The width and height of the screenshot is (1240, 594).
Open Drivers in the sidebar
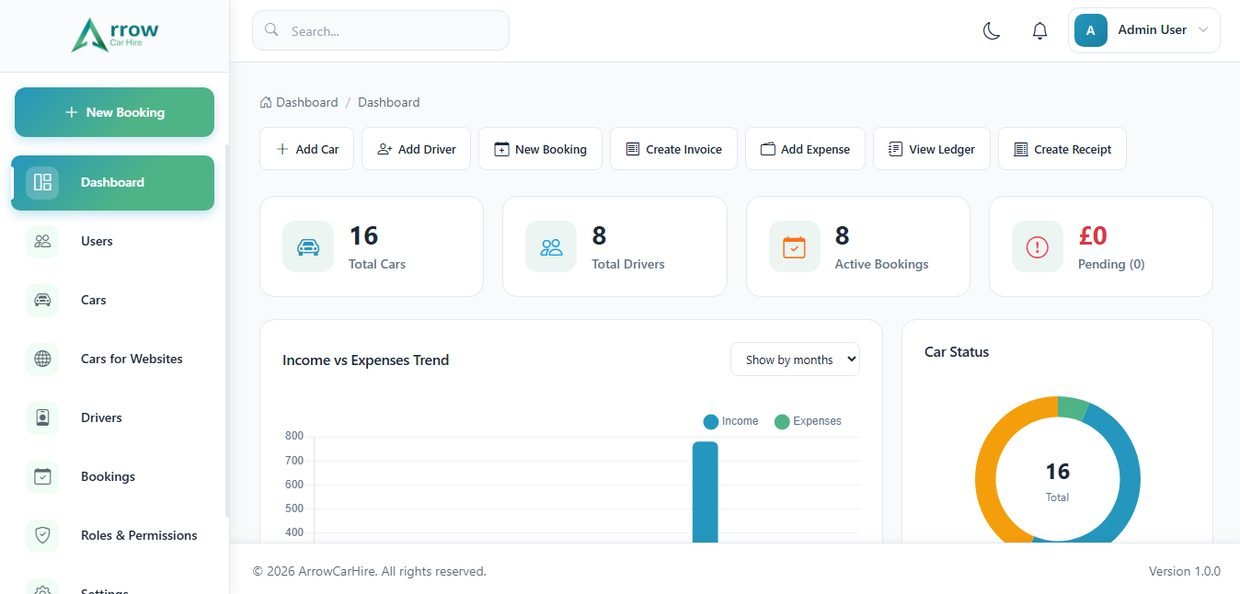112,418
